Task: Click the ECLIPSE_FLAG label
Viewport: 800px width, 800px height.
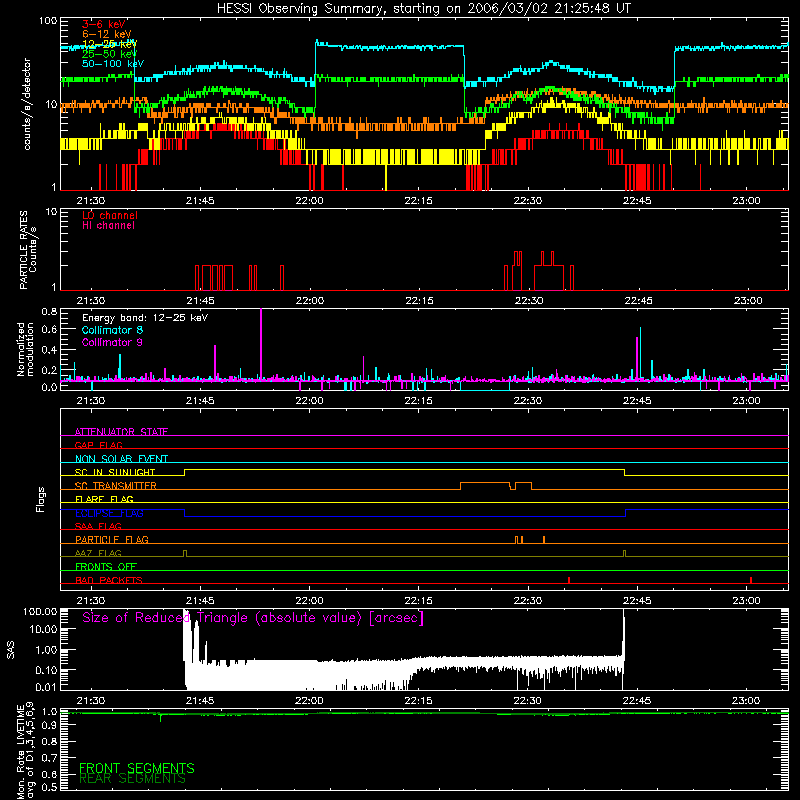Action: coord(109,513)
